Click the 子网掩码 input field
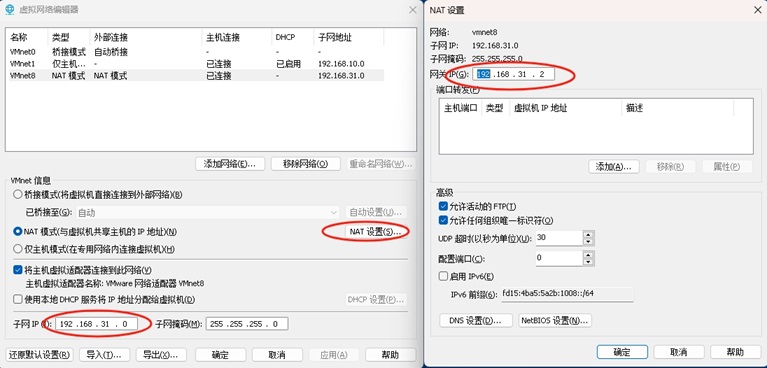The height and width of the screenshot is (368, 767). [247, 323]
